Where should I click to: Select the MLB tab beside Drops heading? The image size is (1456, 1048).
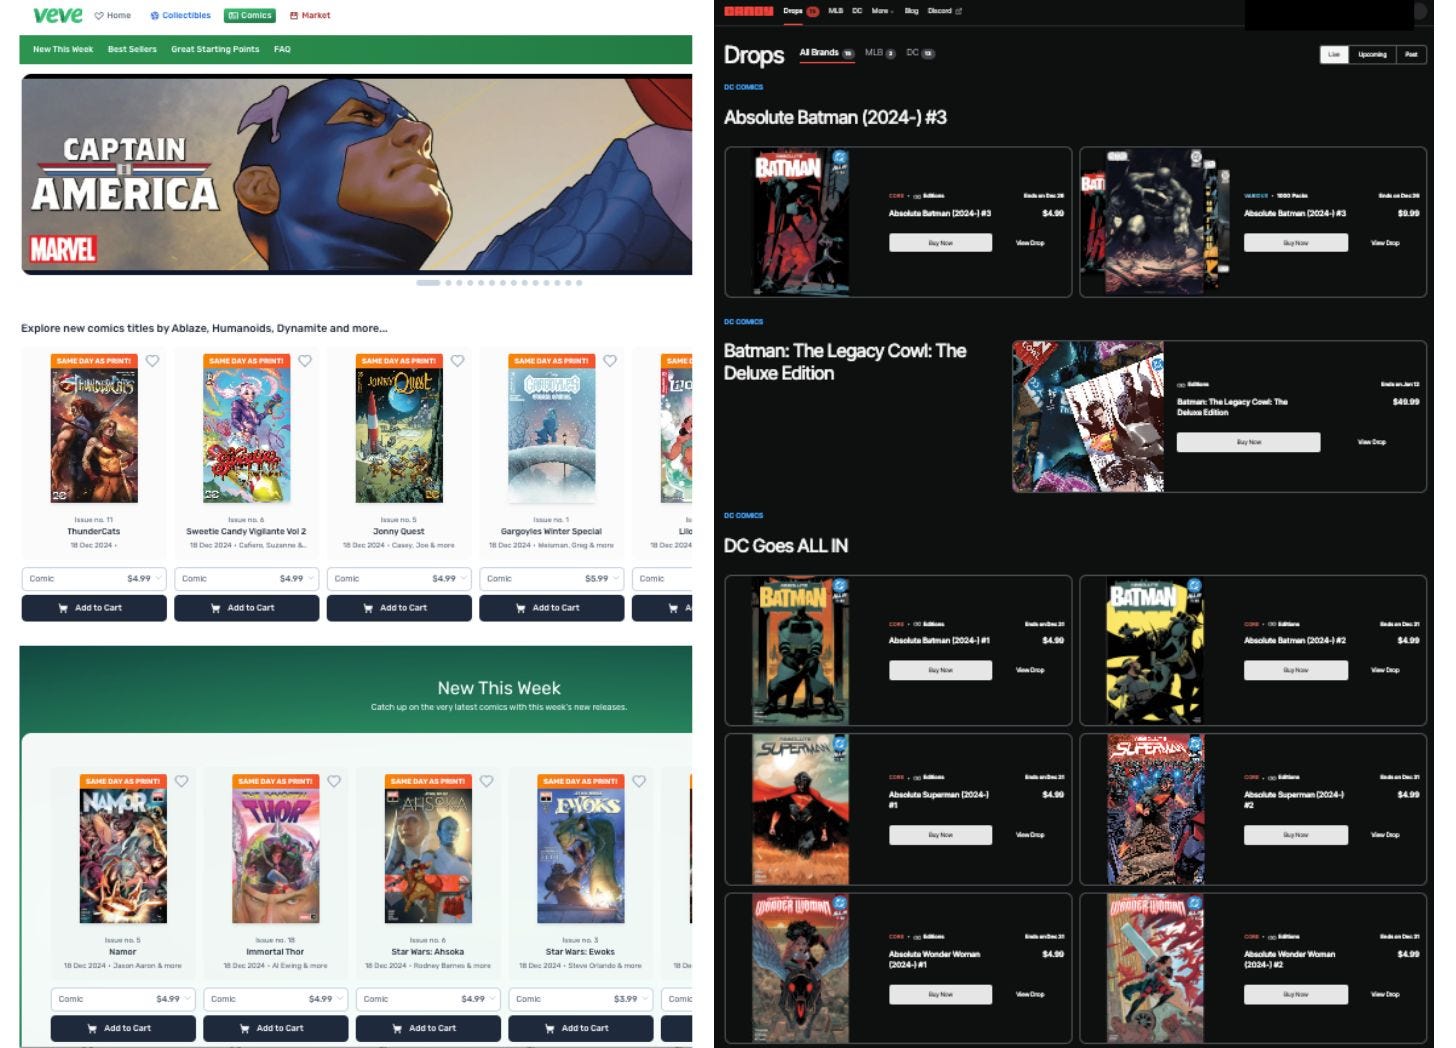click(879, 53)
